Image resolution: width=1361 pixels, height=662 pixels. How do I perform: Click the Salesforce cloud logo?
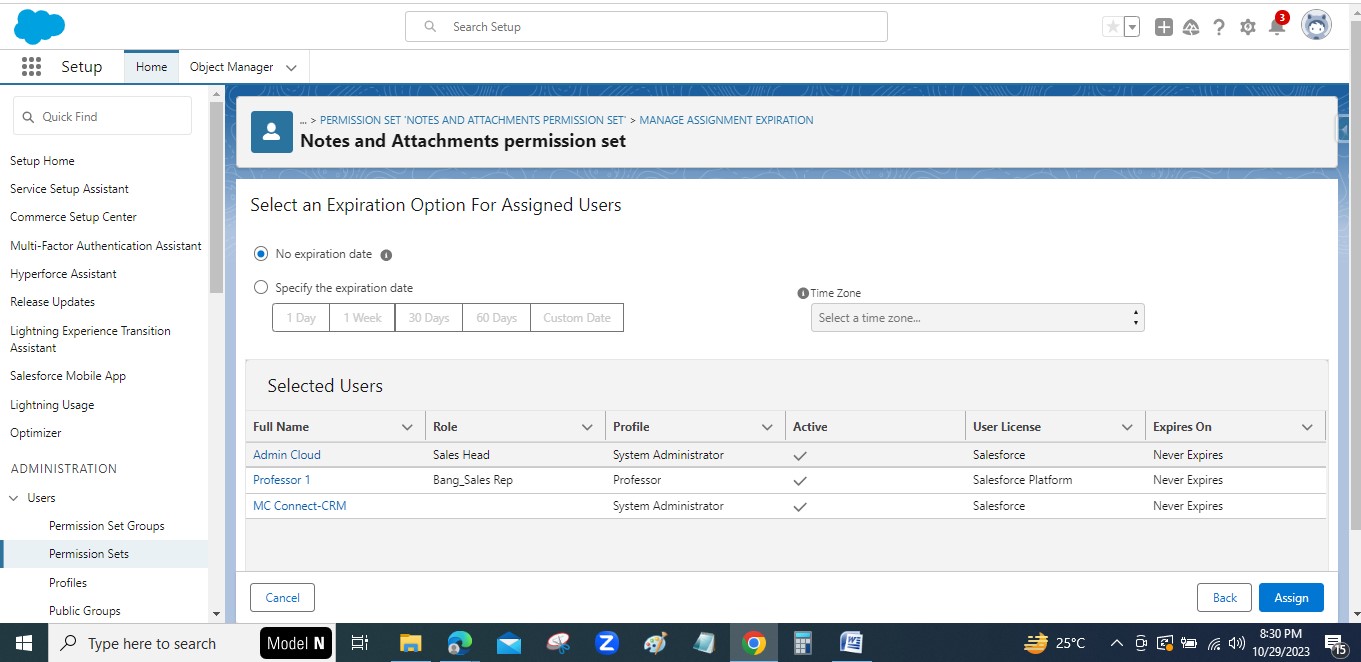click(x=39, y=27)
